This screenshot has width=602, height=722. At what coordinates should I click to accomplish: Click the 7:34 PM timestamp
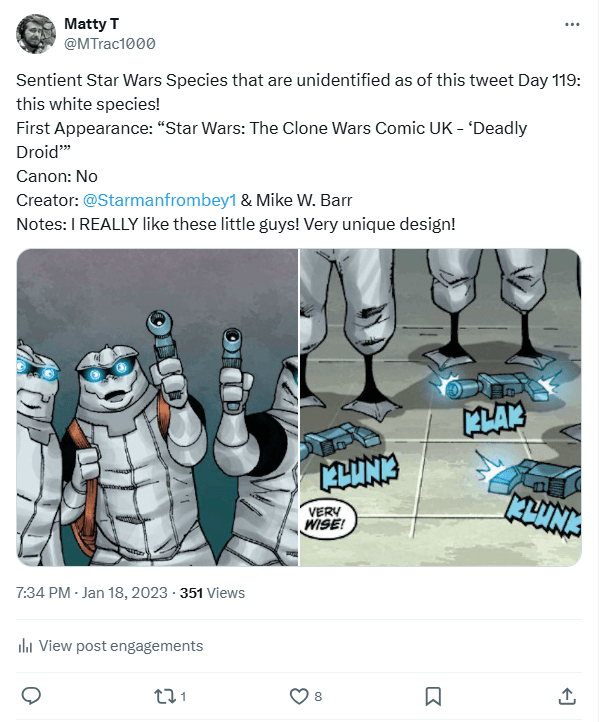coord(44,592)
